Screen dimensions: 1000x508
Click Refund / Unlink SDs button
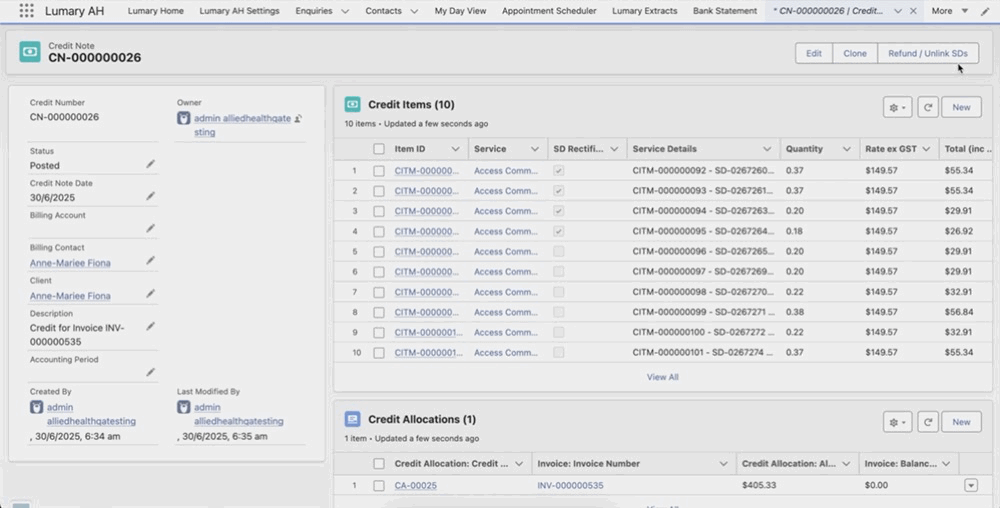[928, 54]
